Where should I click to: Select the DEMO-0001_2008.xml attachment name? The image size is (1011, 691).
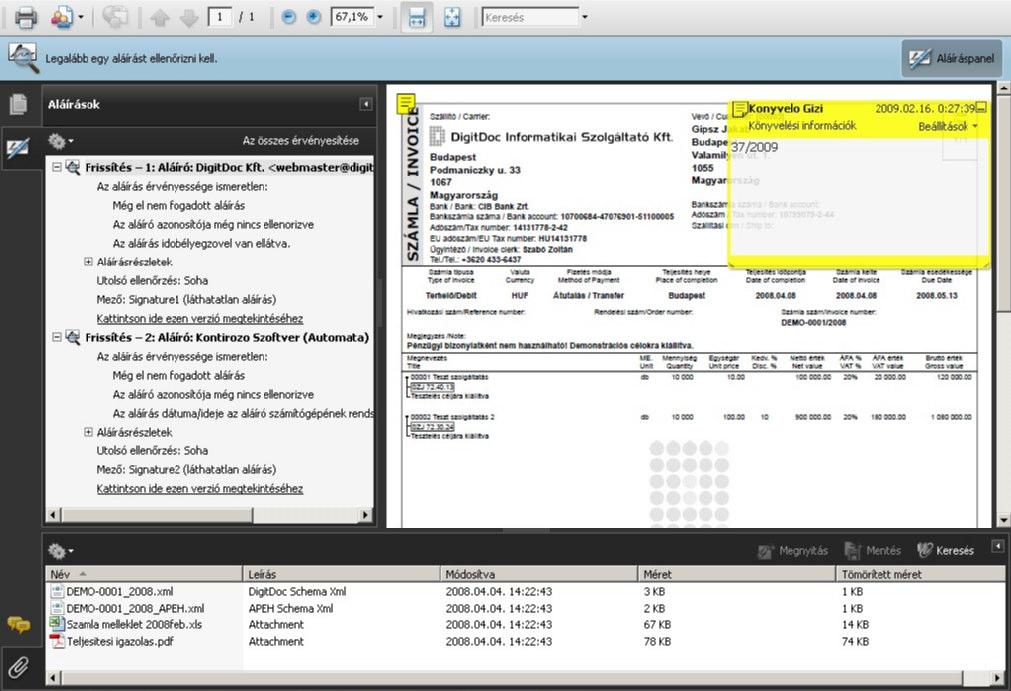coord(120,591)
